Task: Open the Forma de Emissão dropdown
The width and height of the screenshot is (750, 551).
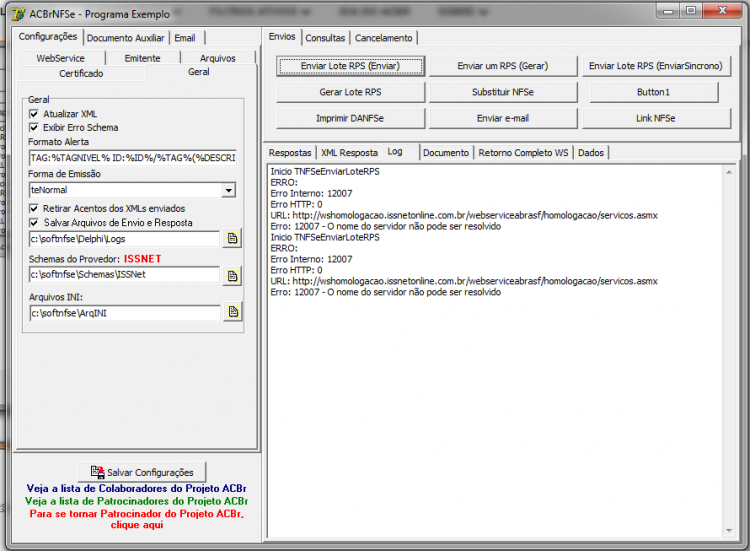Action: [229, 190]
